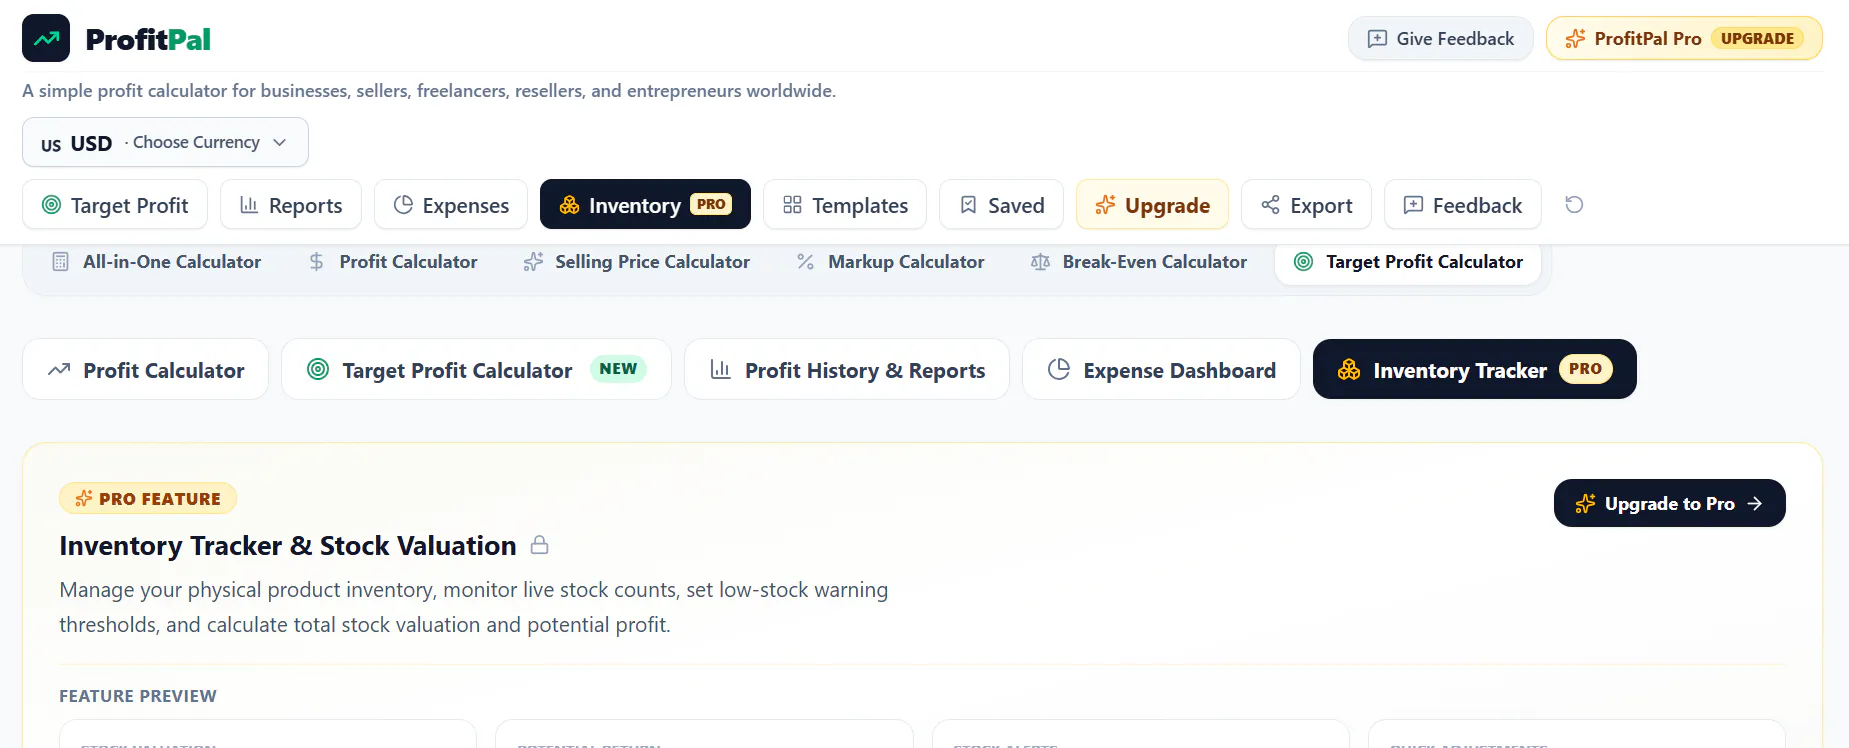Viewport: 1849px width, 748px height.
Task: Click the Upgrade toolbar button
Action: (1152, 205)
